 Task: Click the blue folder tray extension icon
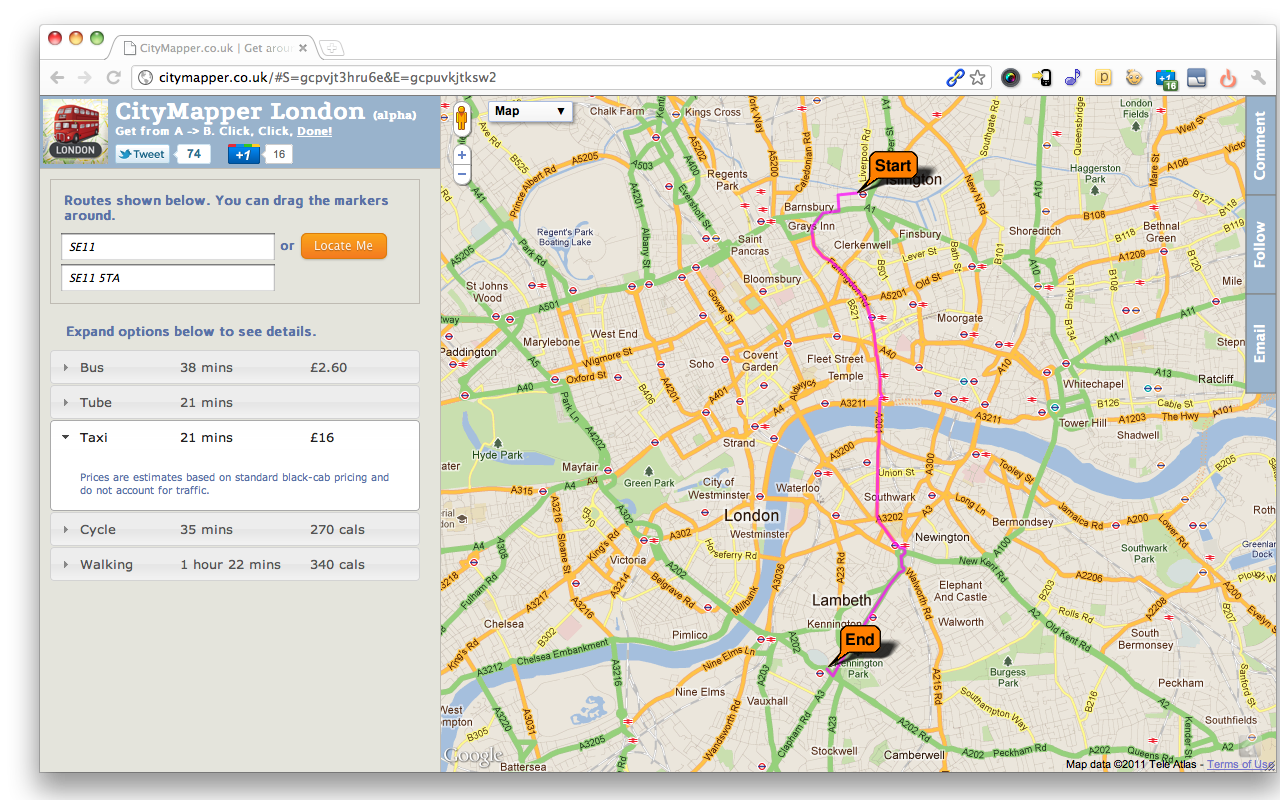(1197, 77)
